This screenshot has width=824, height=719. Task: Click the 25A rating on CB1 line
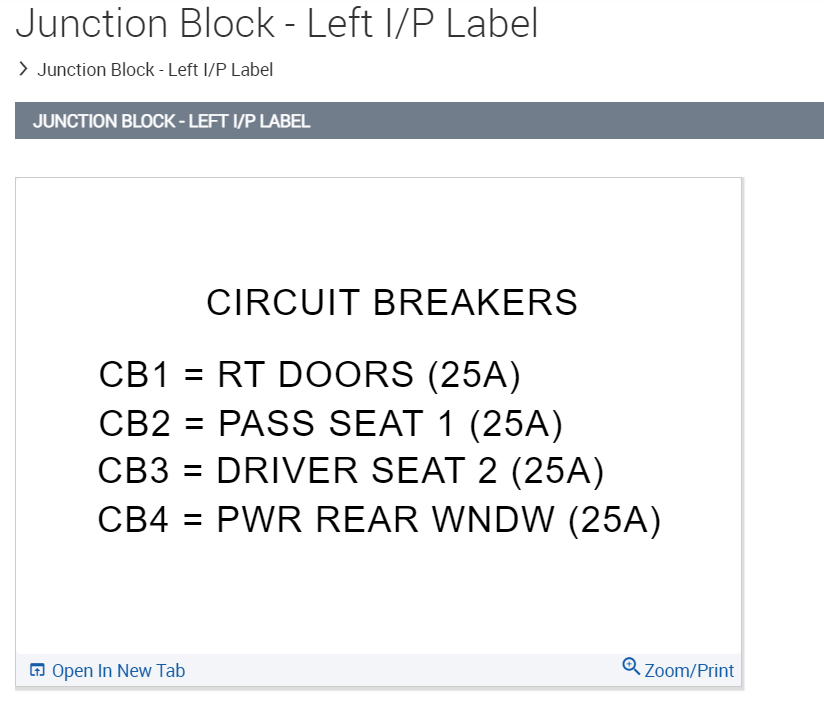[474, 375]
